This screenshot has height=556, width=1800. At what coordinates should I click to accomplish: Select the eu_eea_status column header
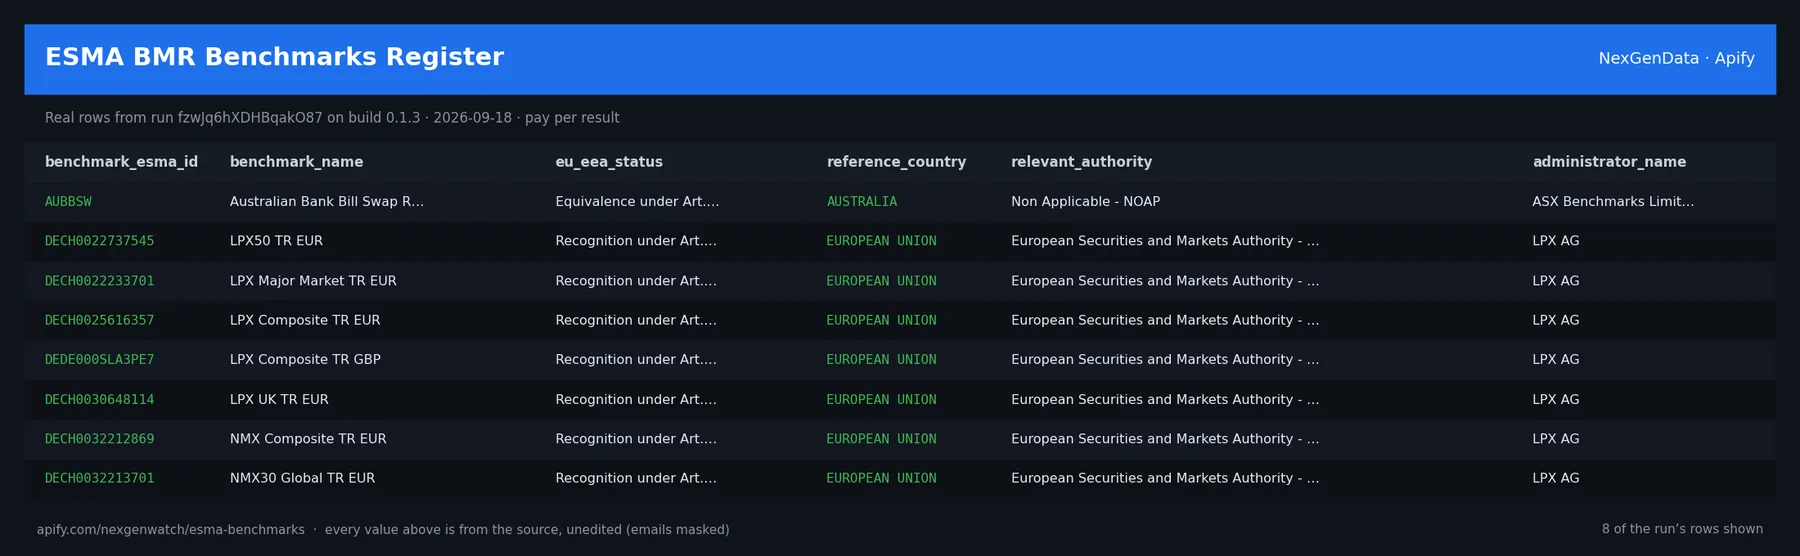click(609, 162)
